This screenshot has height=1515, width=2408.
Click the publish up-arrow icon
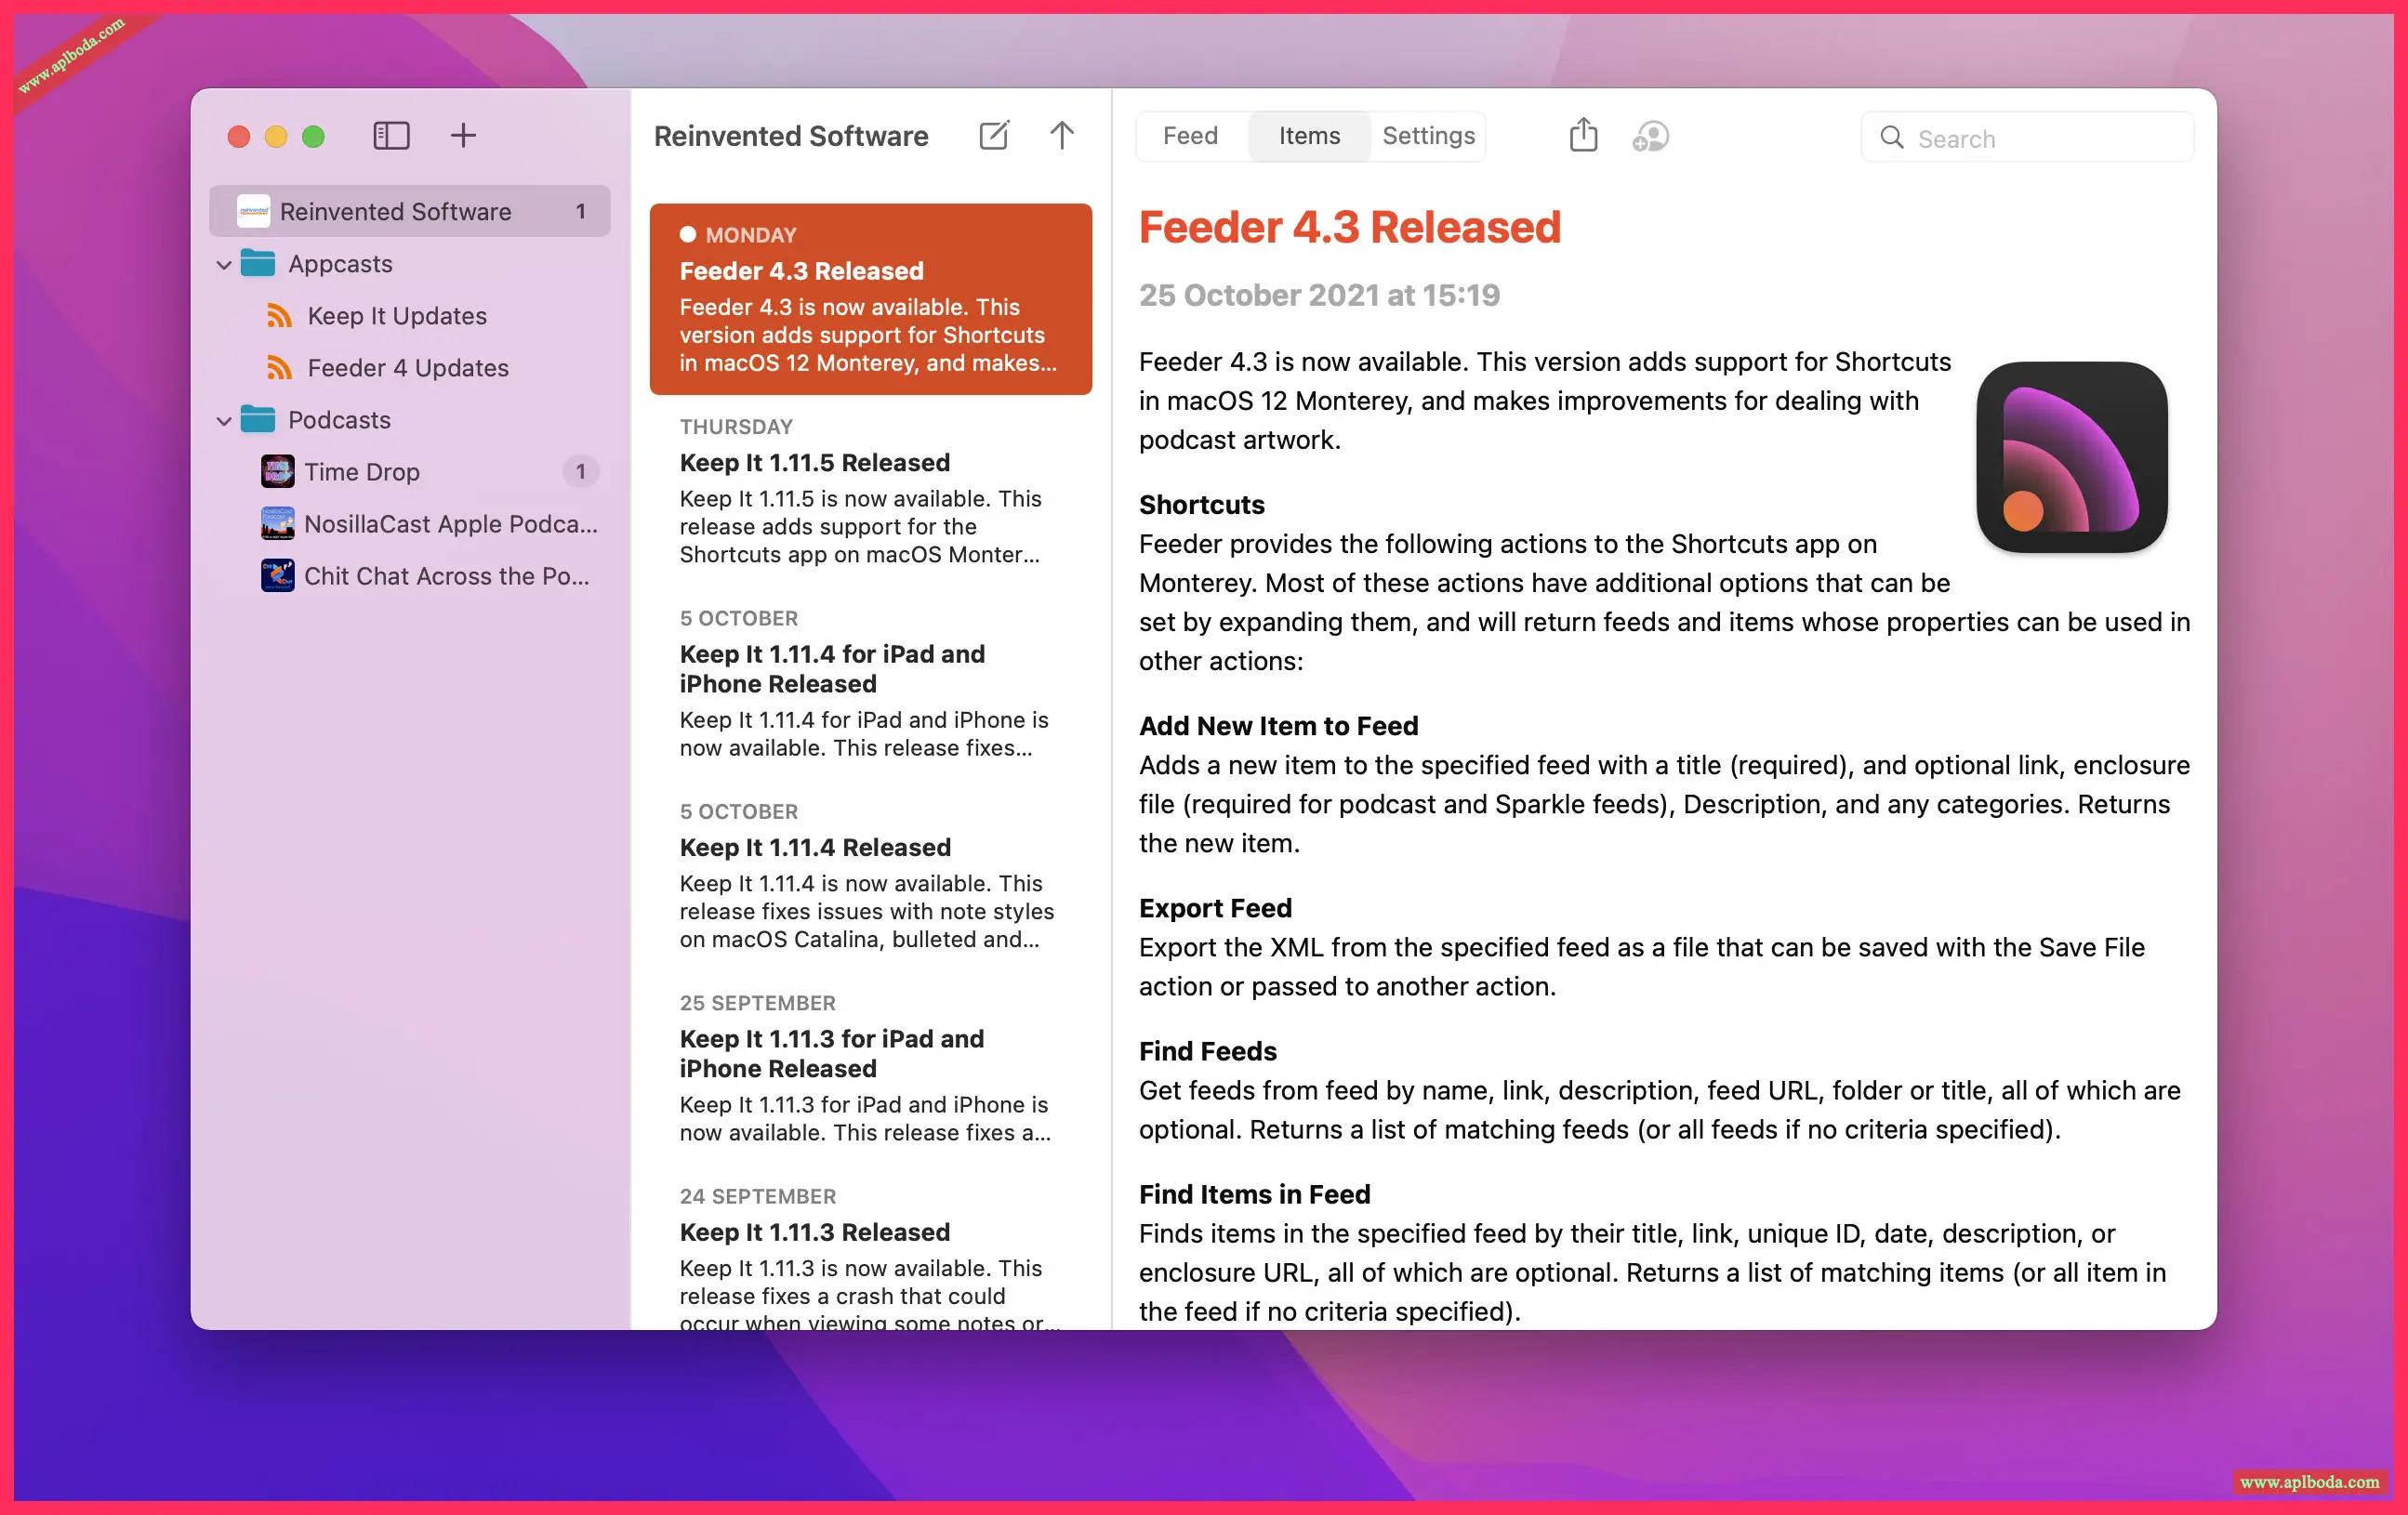pyautogui.click(x=1062, y=135)
